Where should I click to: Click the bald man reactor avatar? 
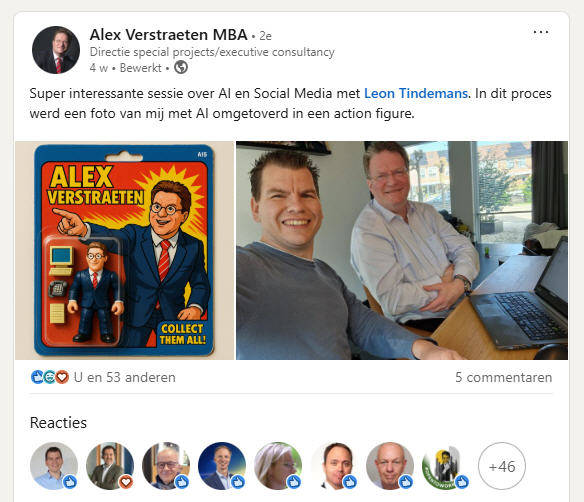[390, 466]
